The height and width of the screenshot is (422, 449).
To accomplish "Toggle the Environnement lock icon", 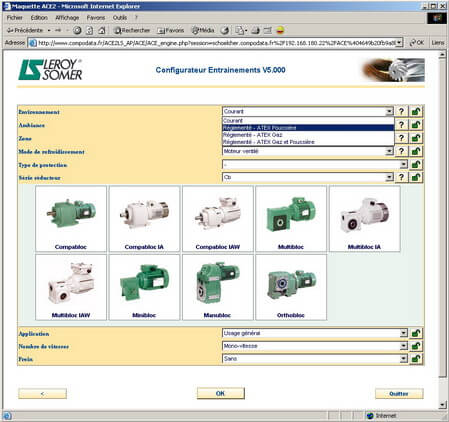I will [x=415, y=111].
